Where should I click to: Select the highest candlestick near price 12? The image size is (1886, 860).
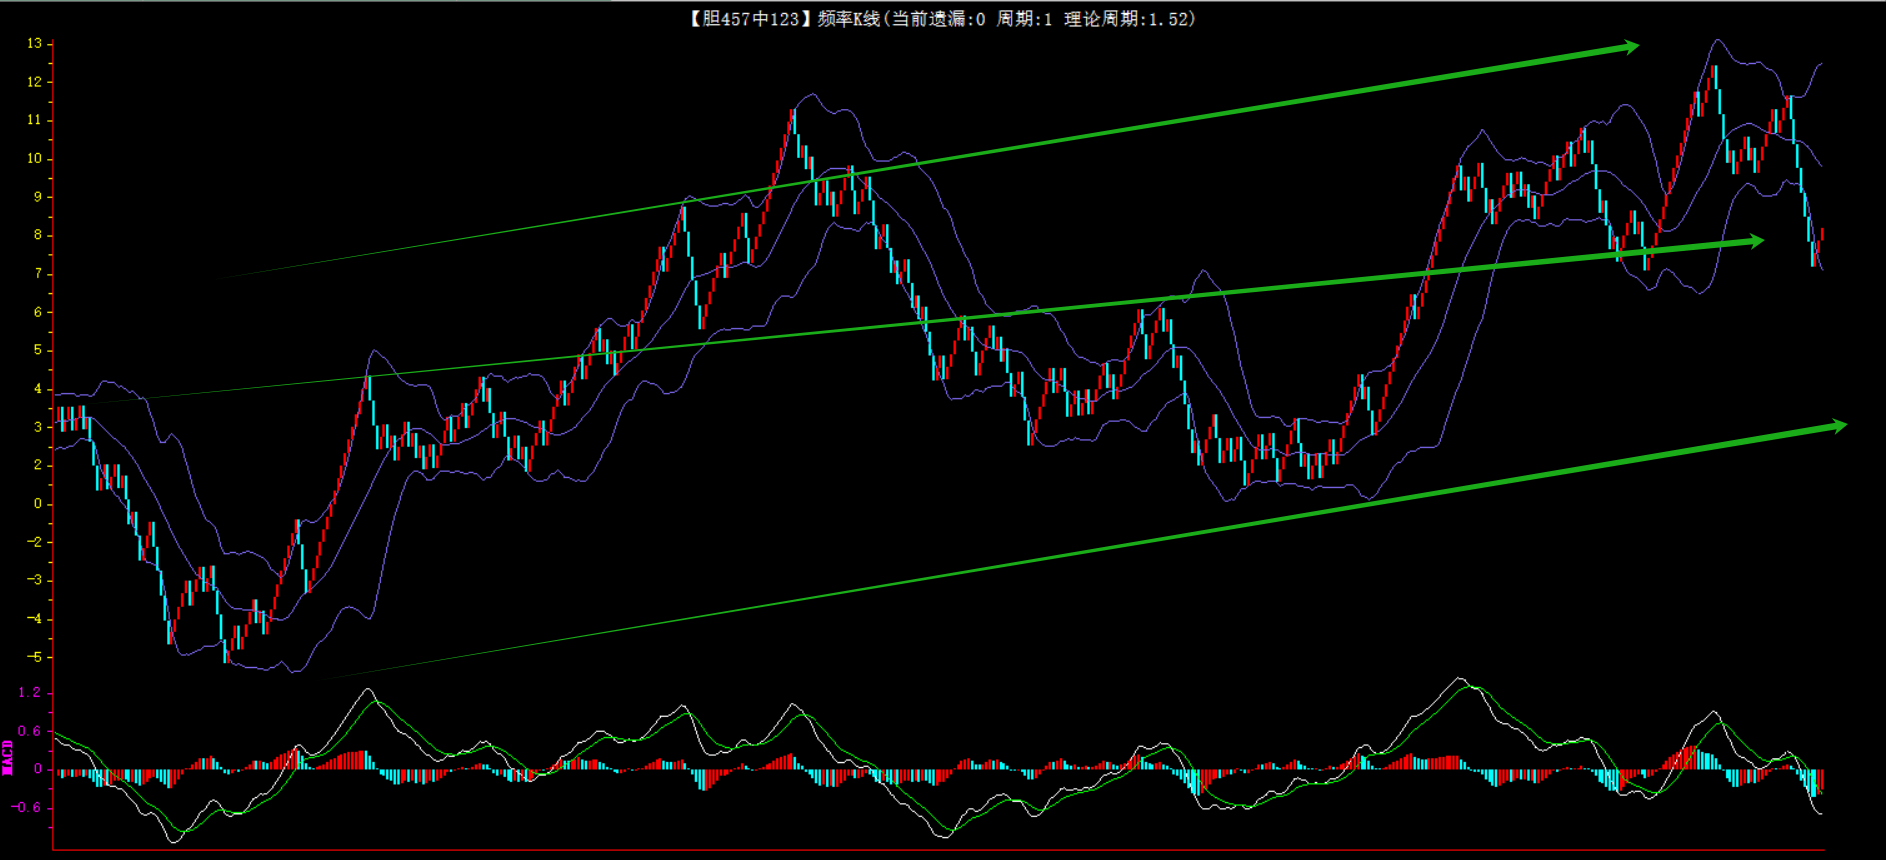1714,78
